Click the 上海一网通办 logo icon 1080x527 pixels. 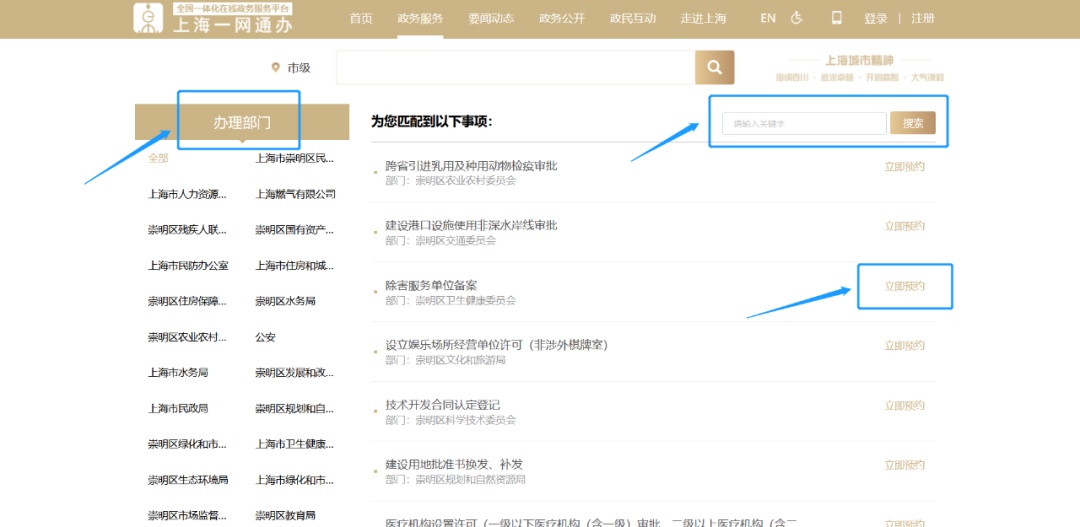149,19
